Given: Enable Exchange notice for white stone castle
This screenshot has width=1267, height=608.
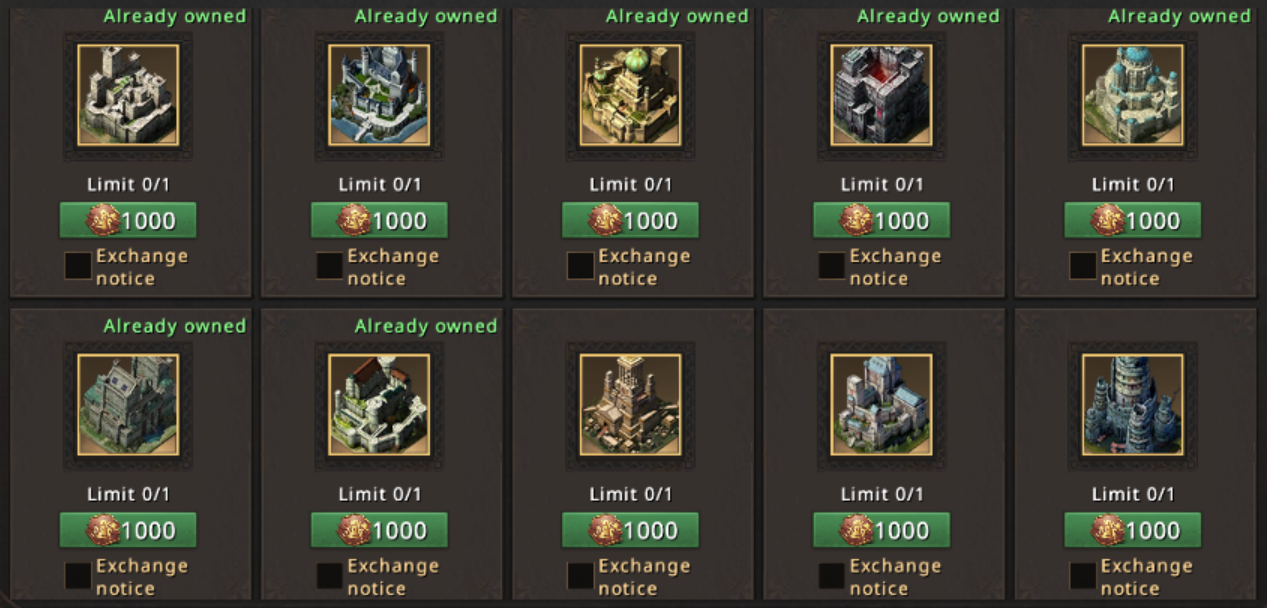Looking at the screenshot, I should tap(78, 266).
